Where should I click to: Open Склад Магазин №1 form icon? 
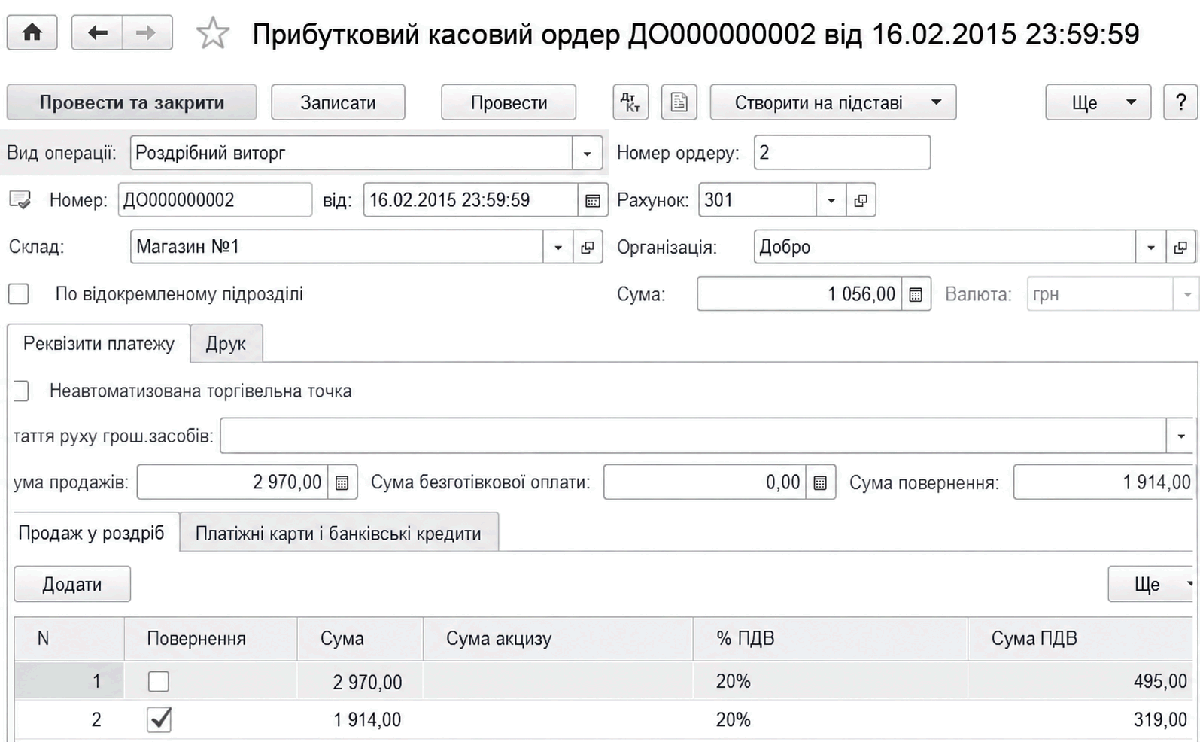click(x=589, y=247)
